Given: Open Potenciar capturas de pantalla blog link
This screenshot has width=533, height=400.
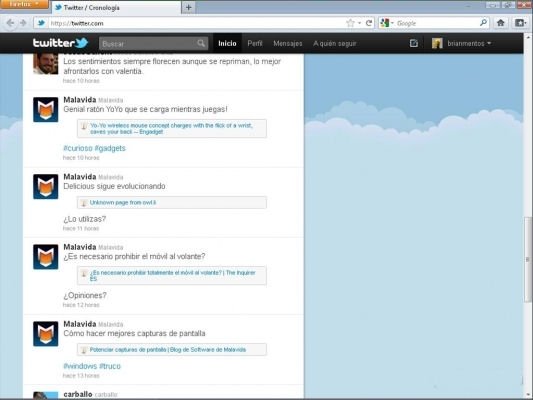Looking at the screenshot, I should (168, 350).
